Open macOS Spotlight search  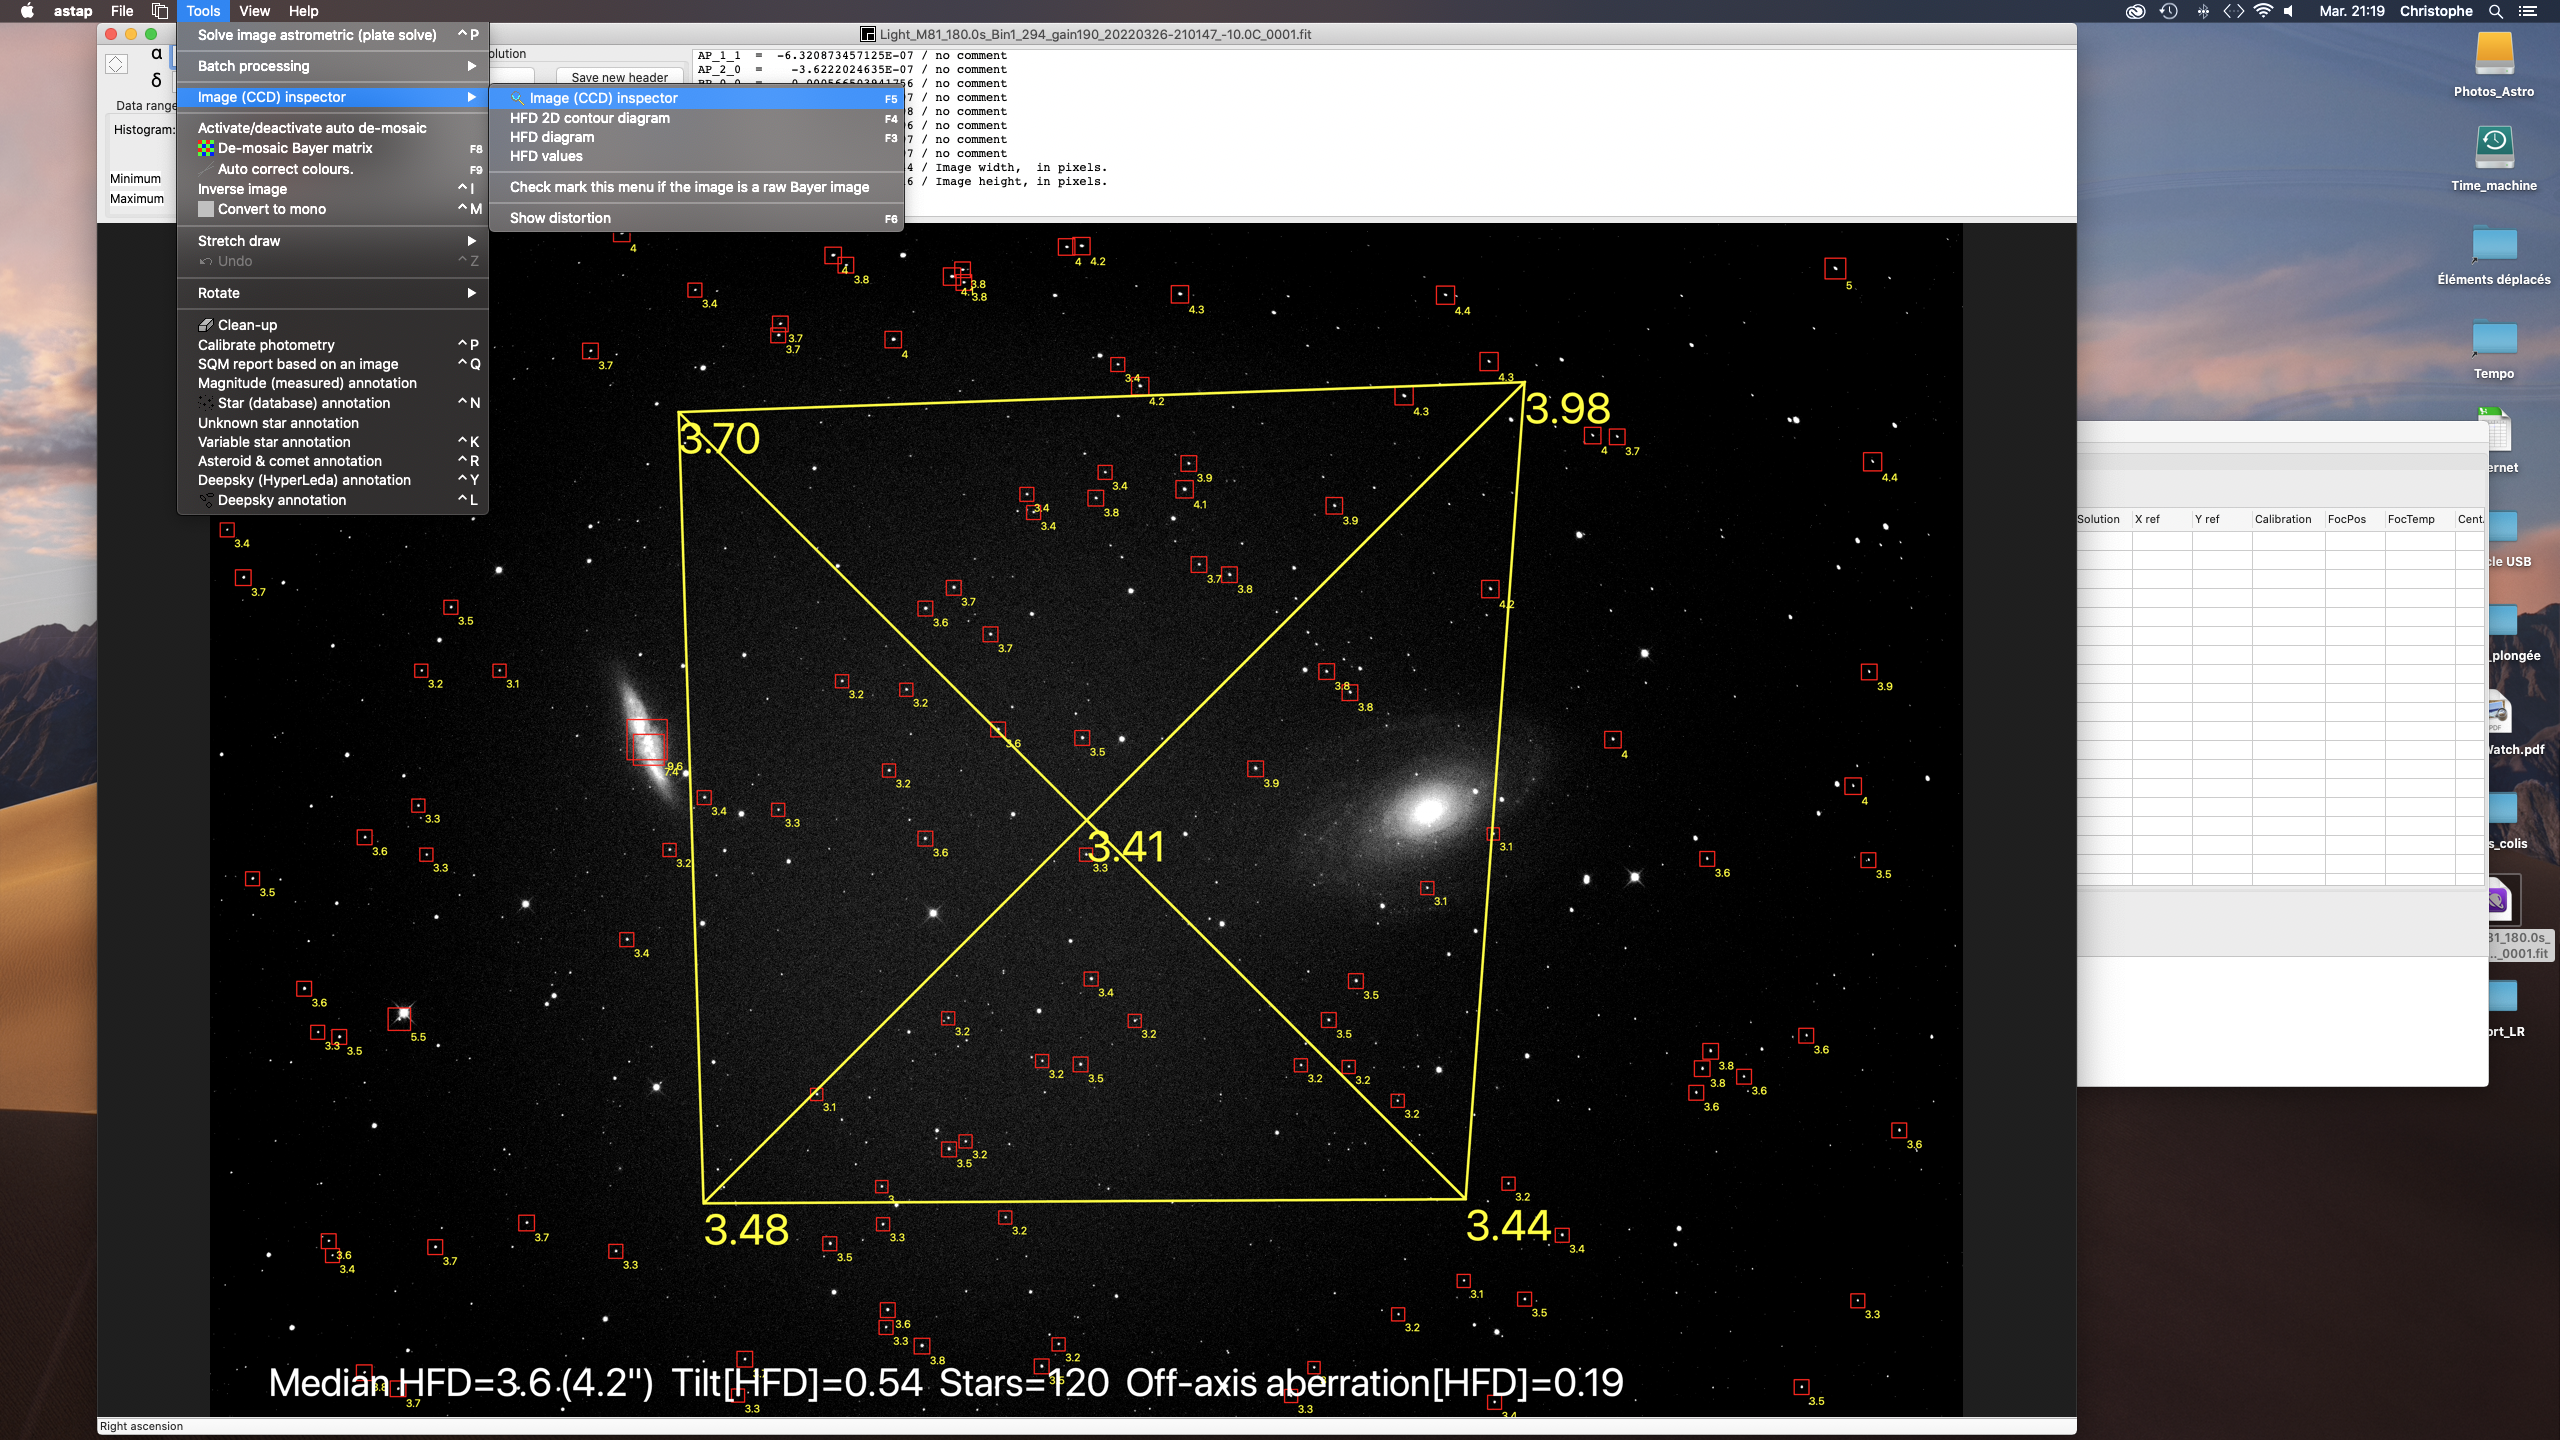tap(2495, 11)
